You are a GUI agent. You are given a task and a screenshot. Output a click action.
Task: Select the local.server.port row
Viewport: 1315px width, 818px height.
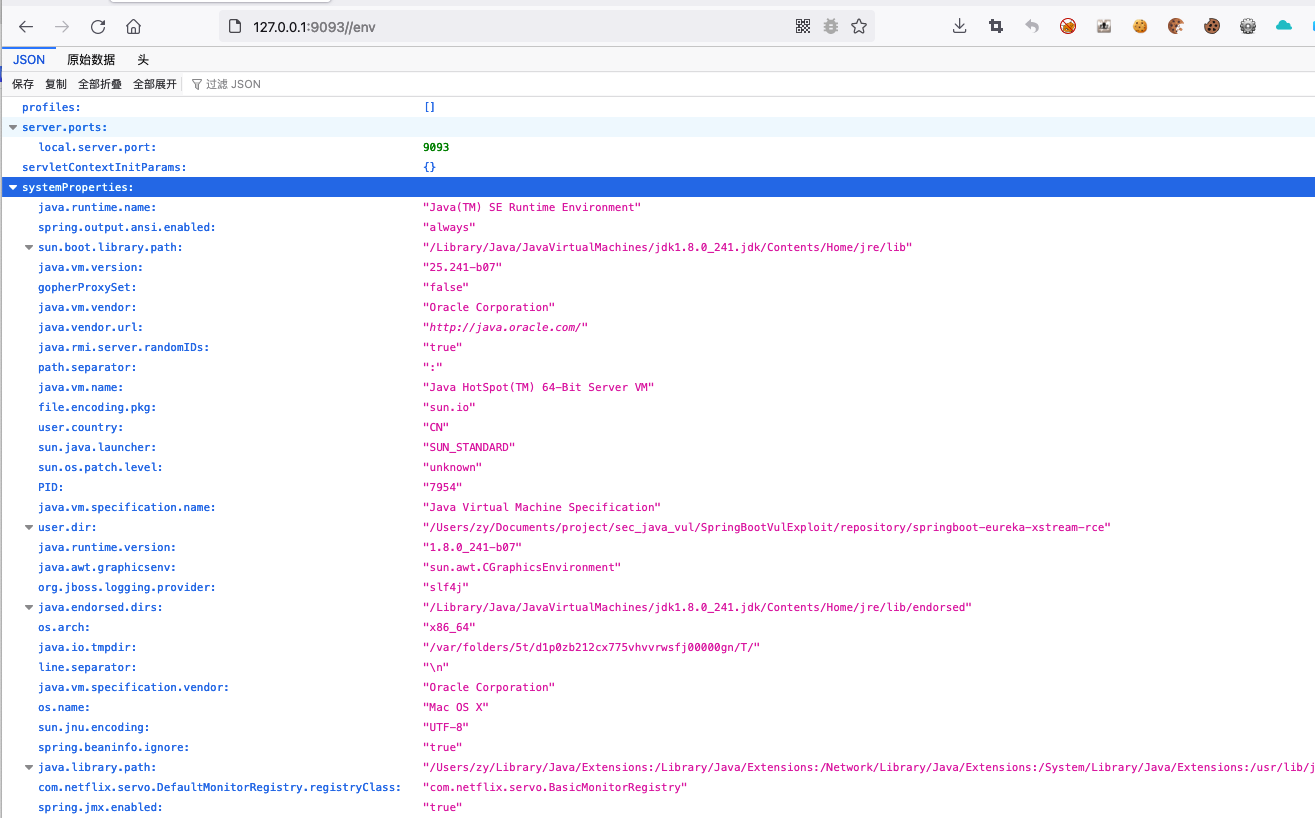pos(657,147)
